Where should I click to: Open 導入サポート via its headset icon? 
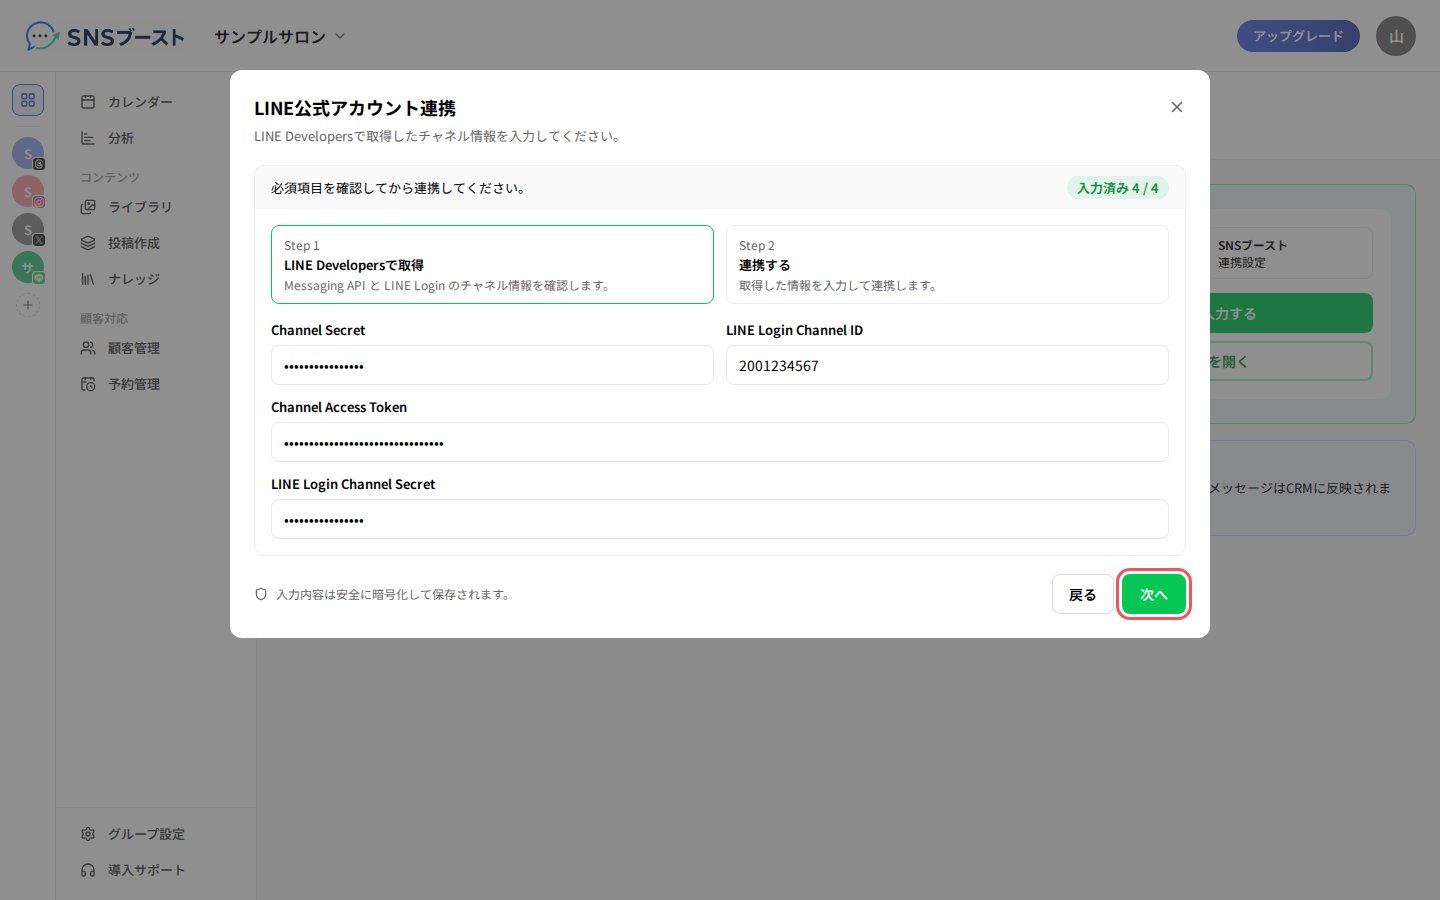88,870
